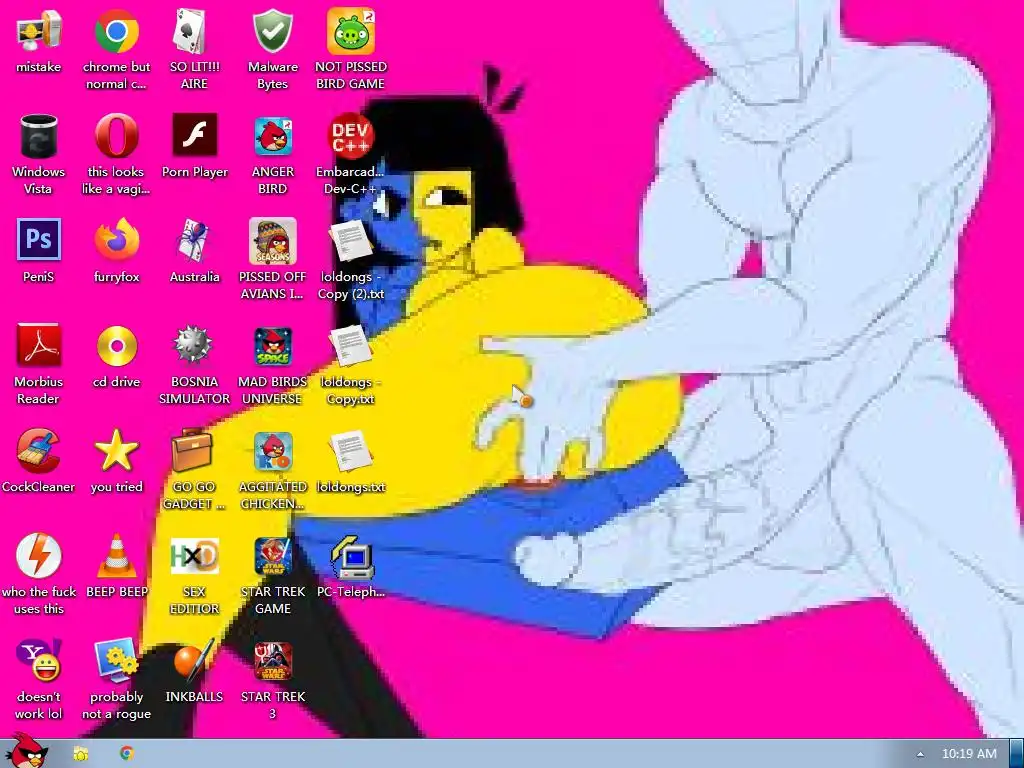Open the Windows Explorer folder in taskbar
Screen dimensions: 1024x768
(x=80, y=754)
